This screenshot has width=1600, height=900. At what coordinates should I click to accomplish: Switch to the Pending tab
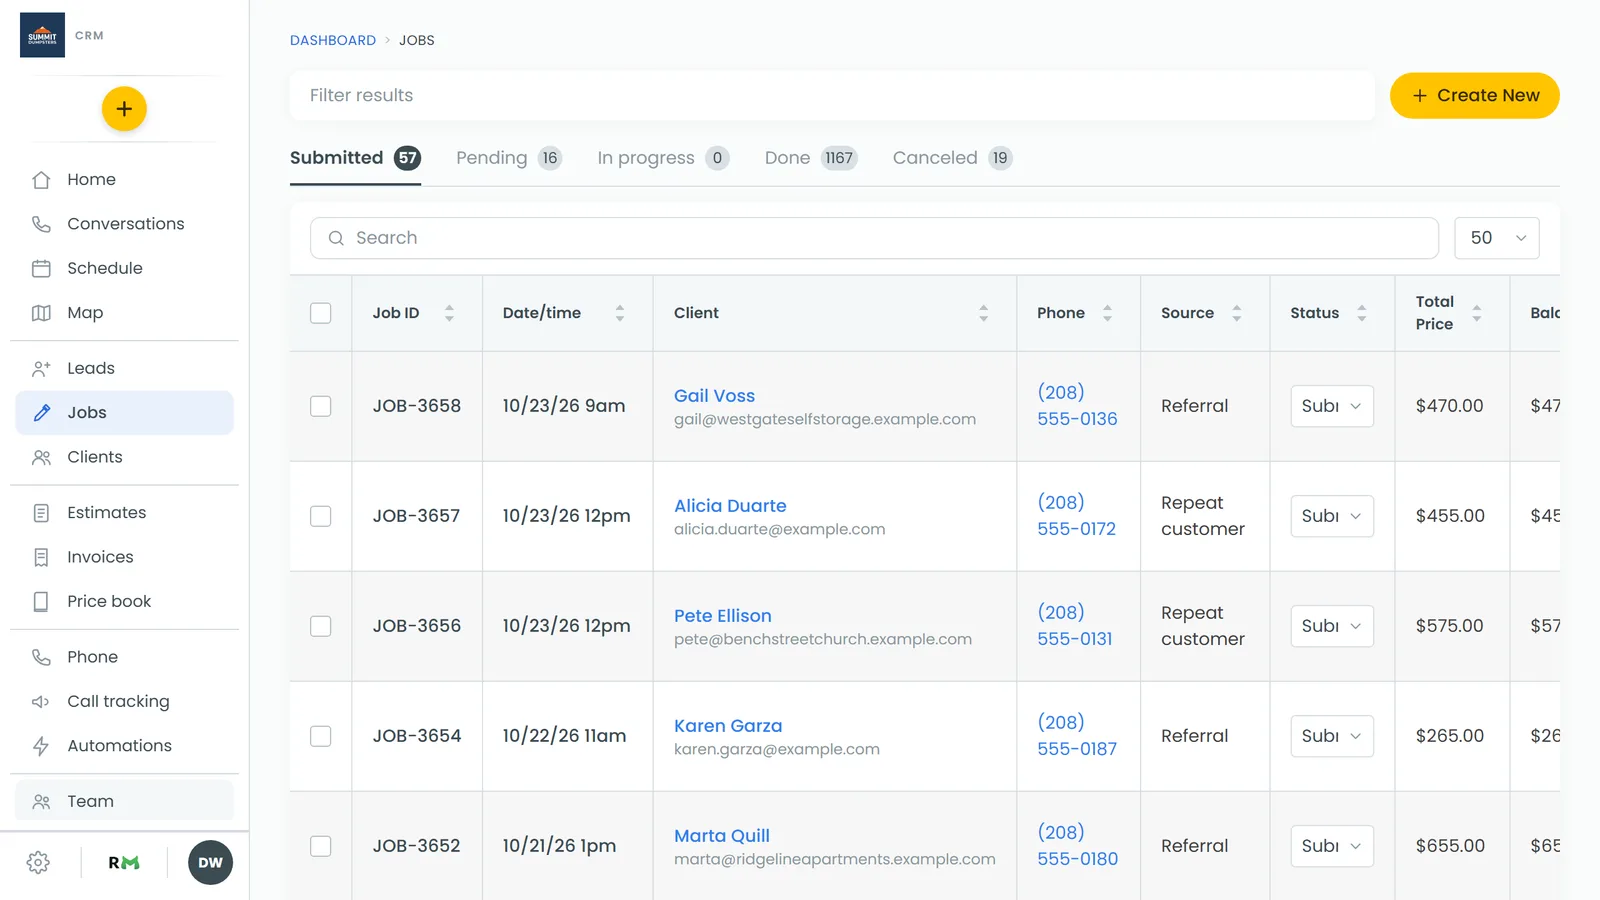point(509,158)
